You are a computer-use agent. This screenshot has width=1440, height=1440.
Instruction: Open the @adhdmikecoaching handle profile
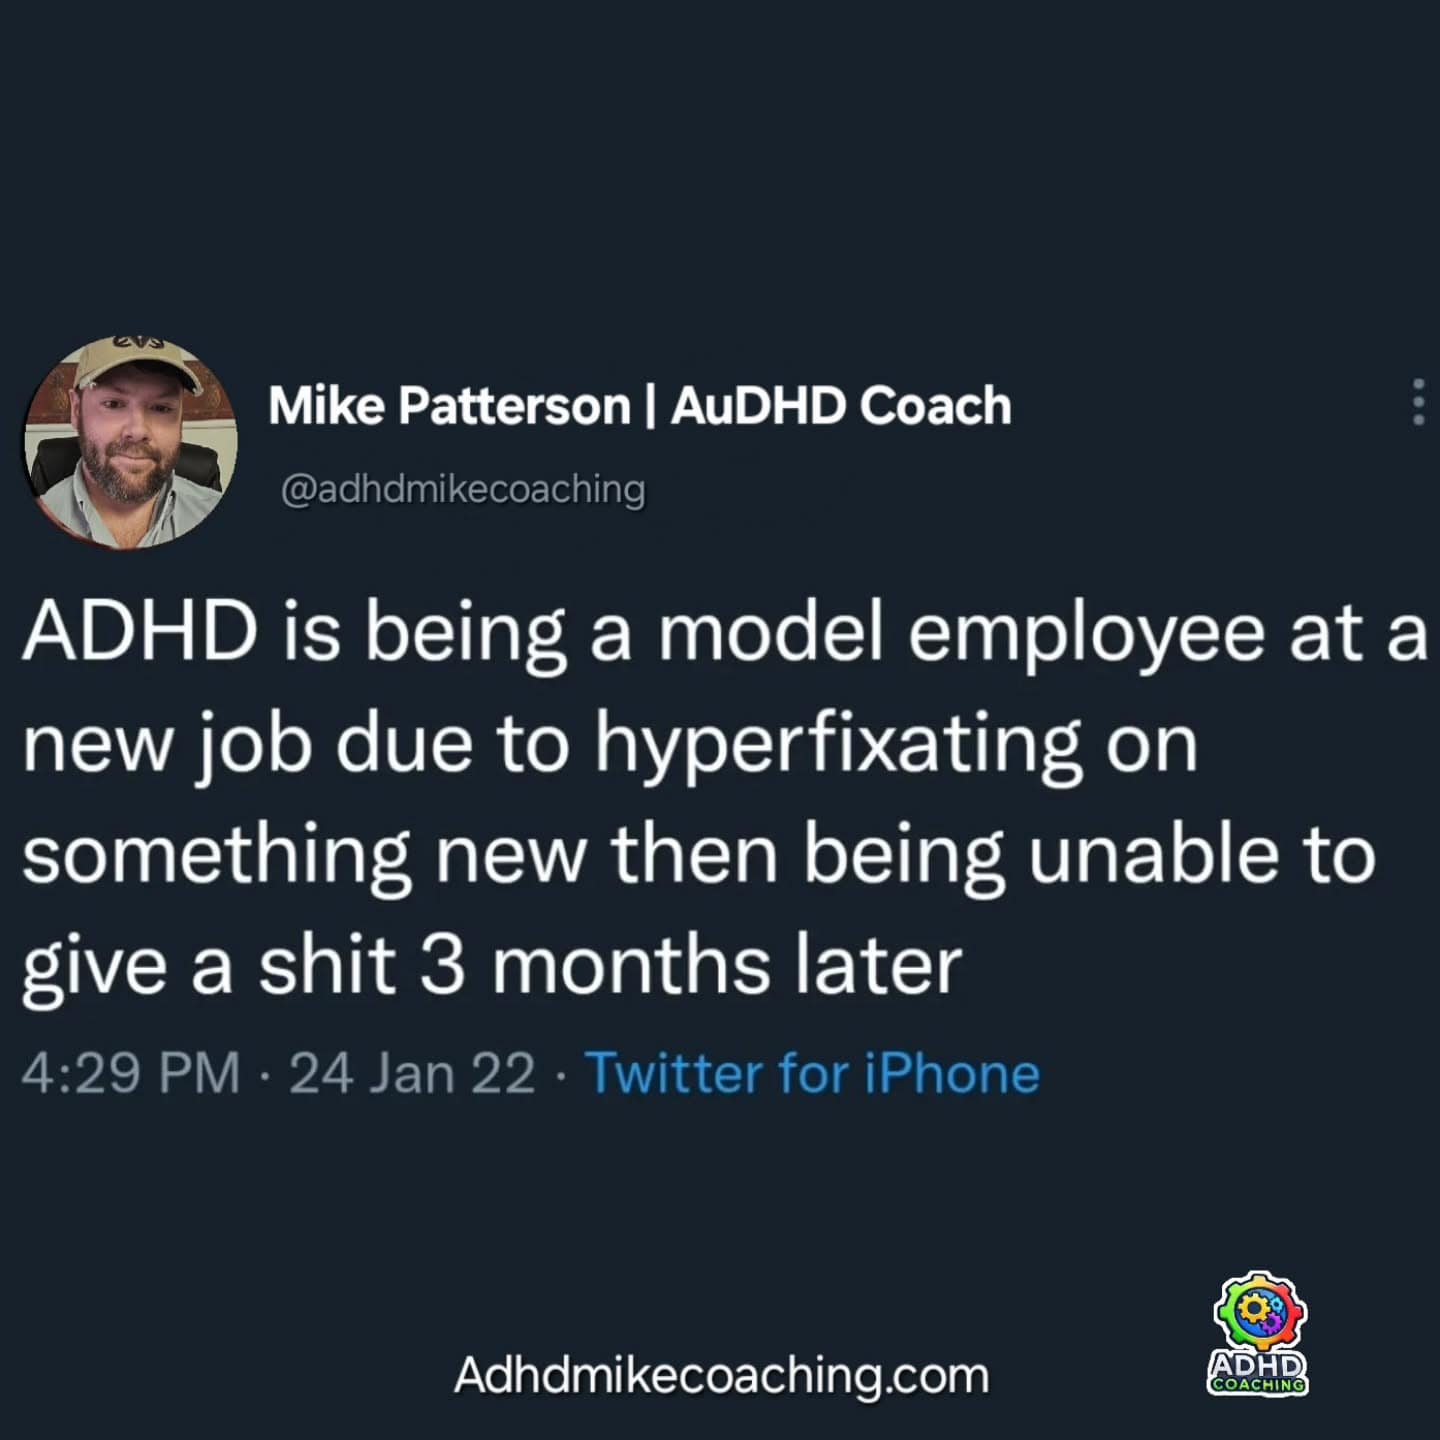point(463,489)
